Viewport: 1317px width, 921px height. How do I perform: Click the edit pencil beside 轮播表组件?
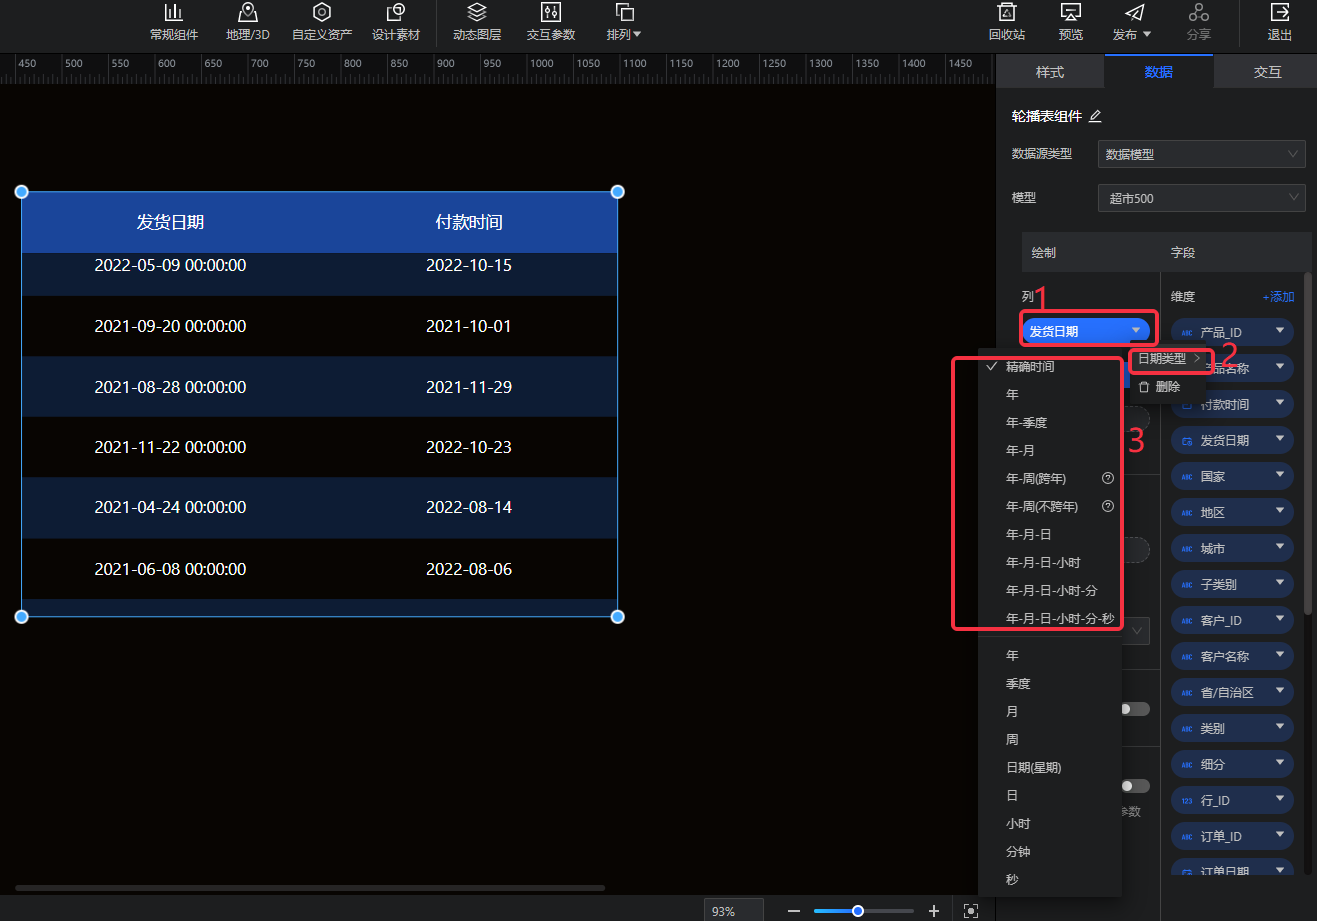pos(1095,116)
